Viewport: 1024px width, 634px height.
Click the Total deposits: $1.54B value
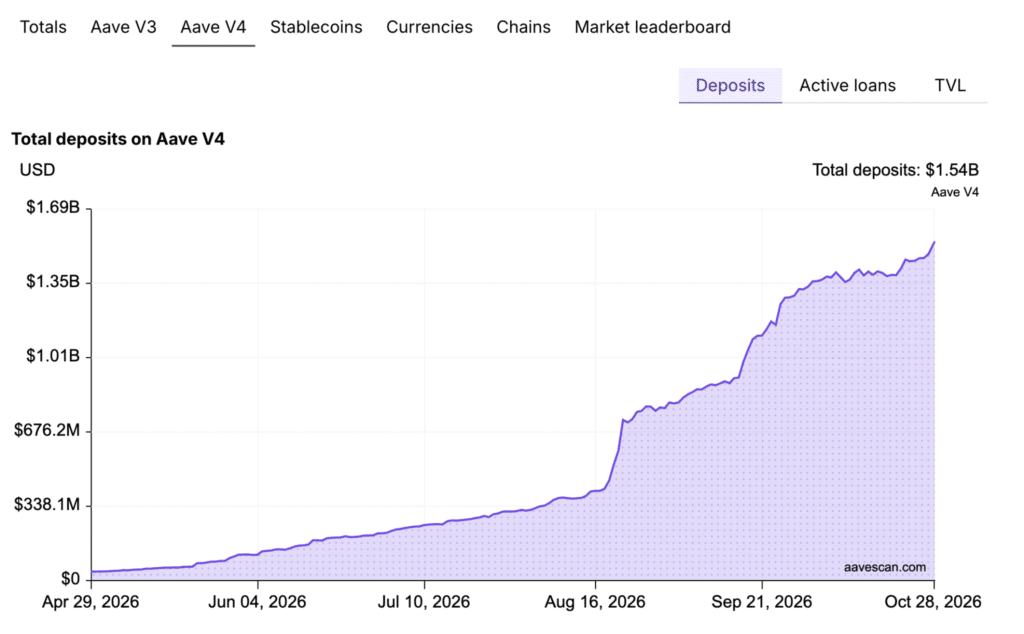pyautogui.click(x=895, y=170)
